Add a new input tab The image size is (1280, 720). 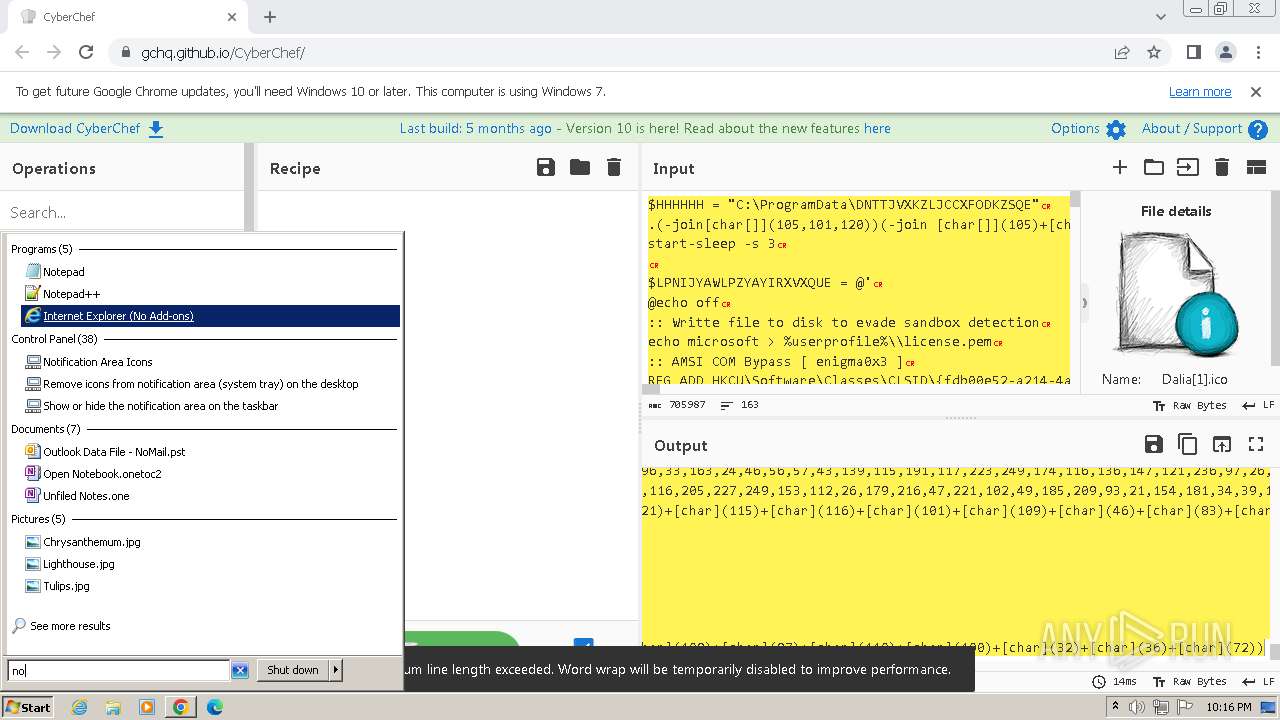coord(1120,167)
